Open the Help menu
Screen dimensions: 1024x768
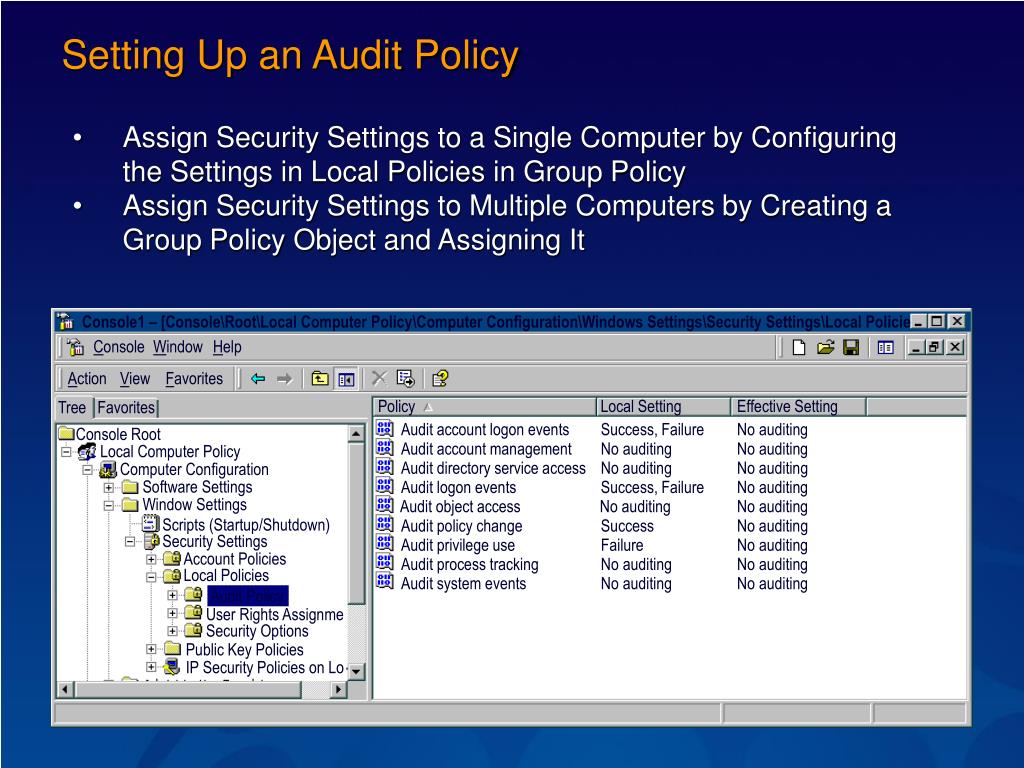(227, 347)
